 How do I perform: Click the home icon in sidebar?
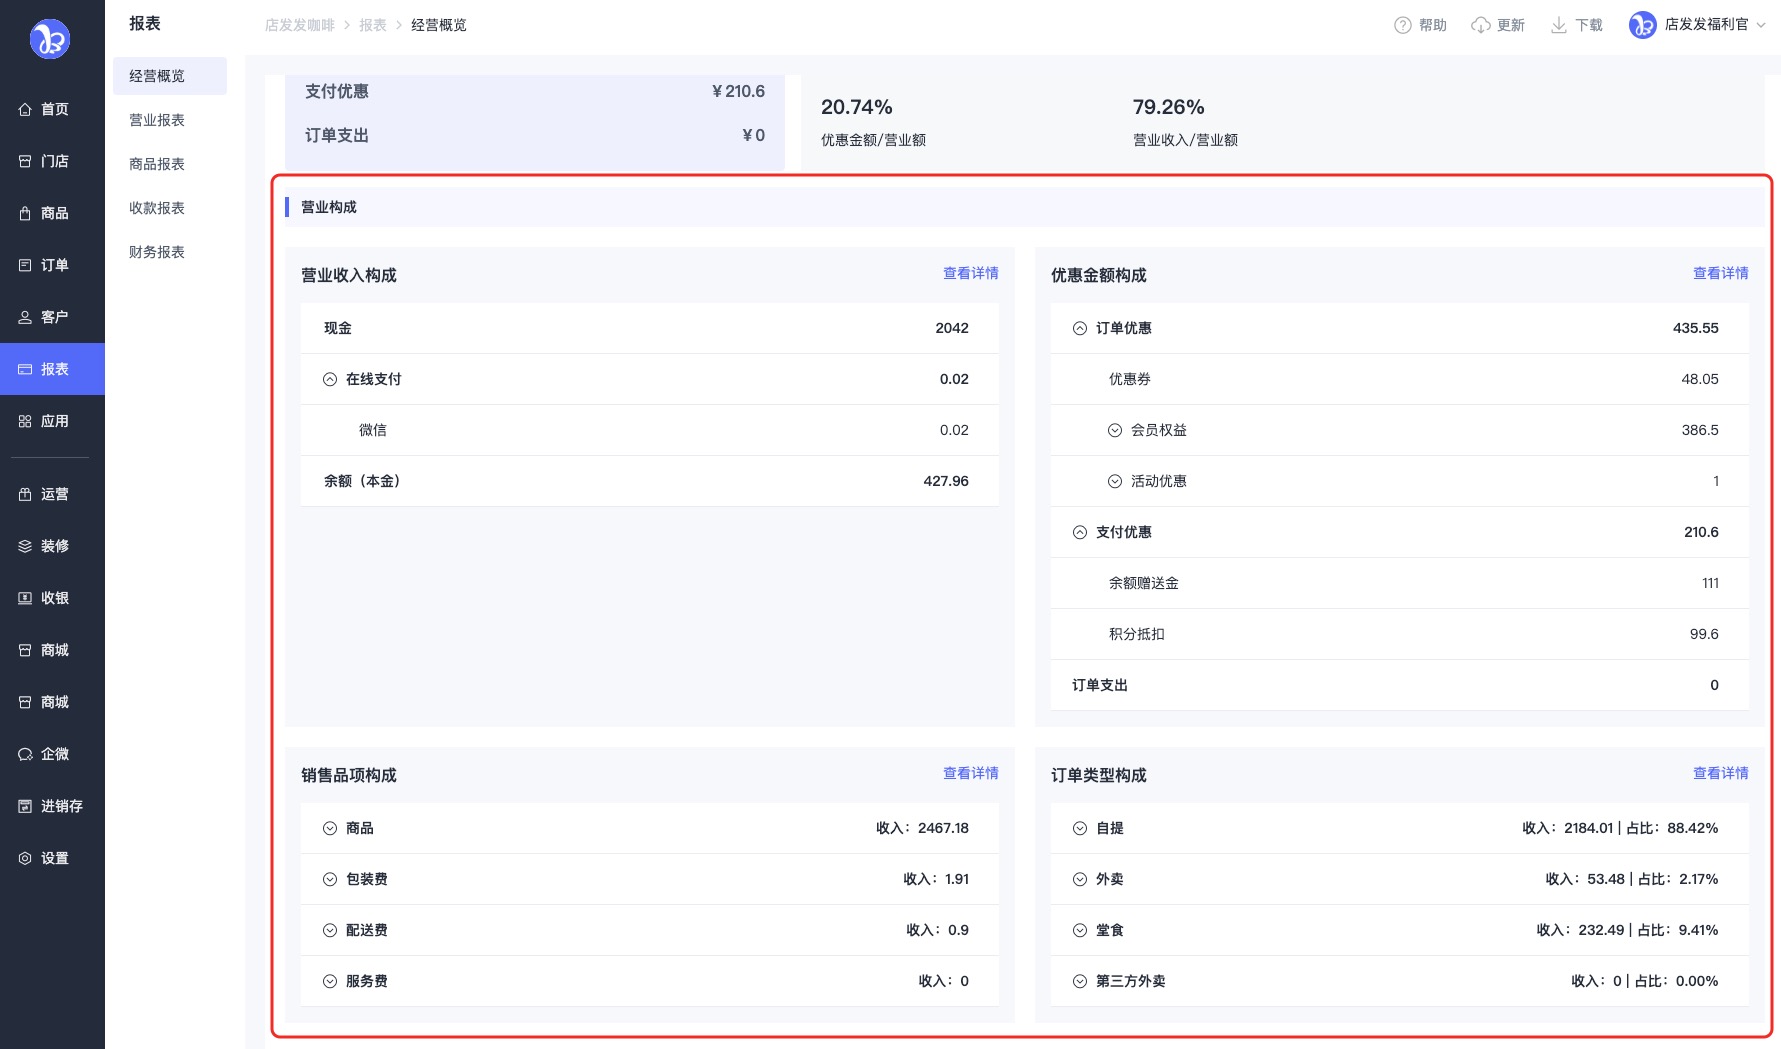click(x=25, y=110)
